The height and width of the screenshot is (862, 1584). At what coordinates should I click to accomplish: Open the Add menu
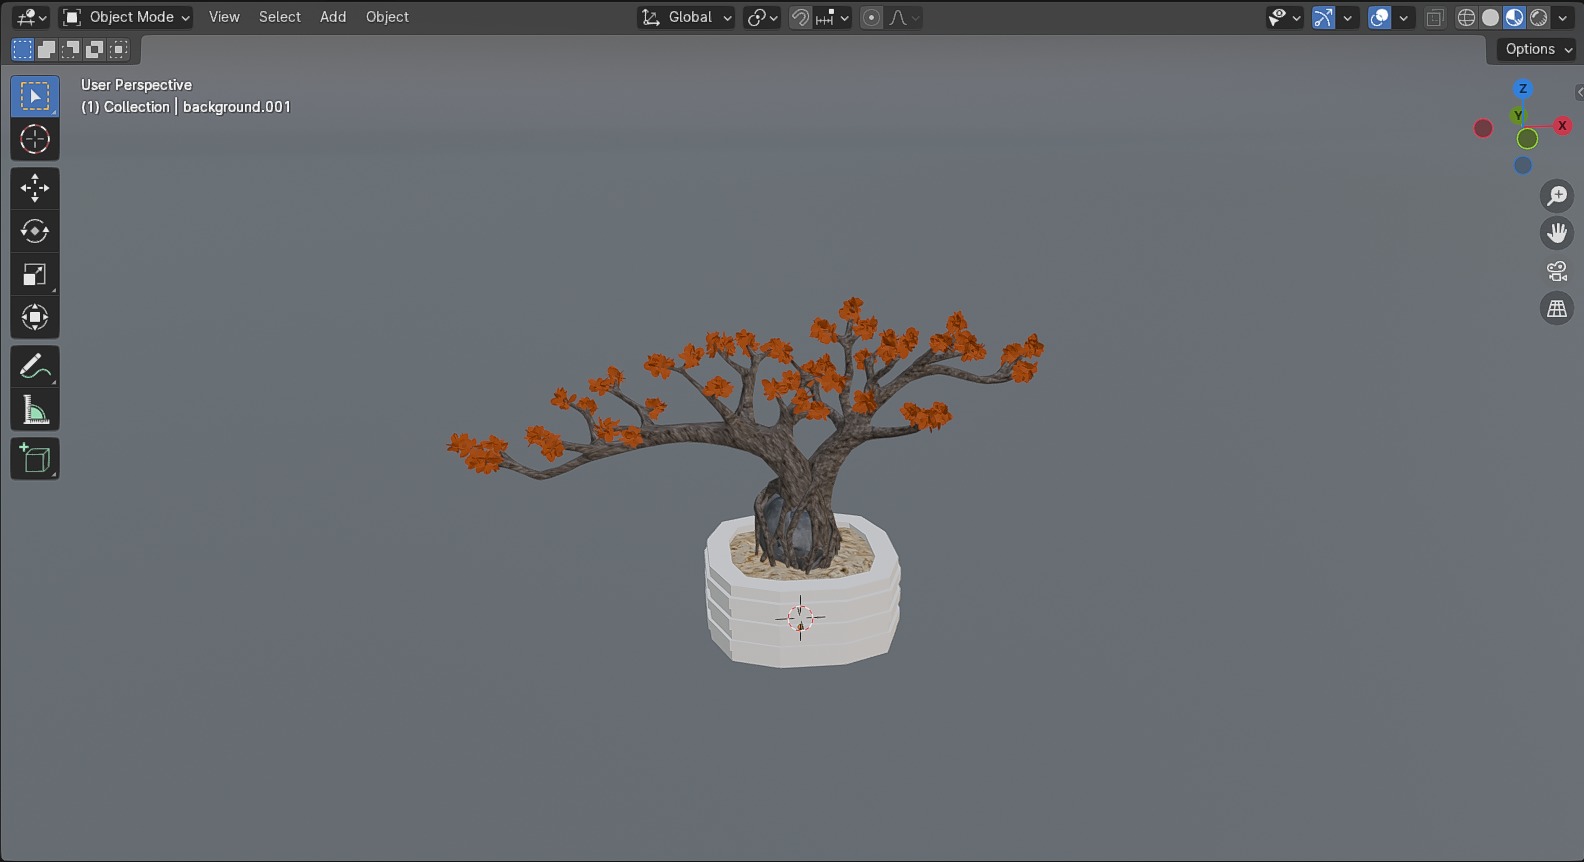click(333, 17)
